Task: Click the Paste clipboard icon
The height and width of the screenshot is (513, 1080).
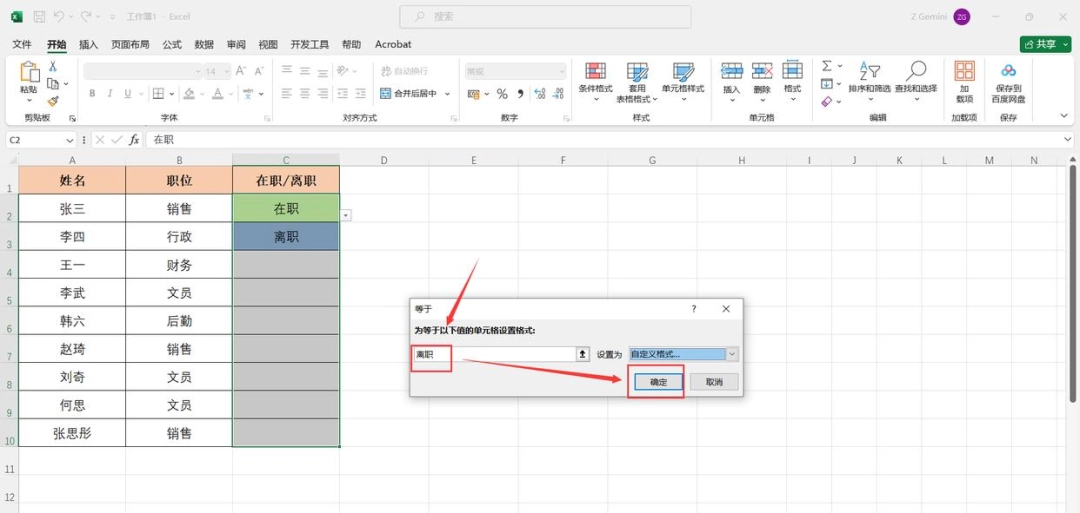Action: point(29,72)
